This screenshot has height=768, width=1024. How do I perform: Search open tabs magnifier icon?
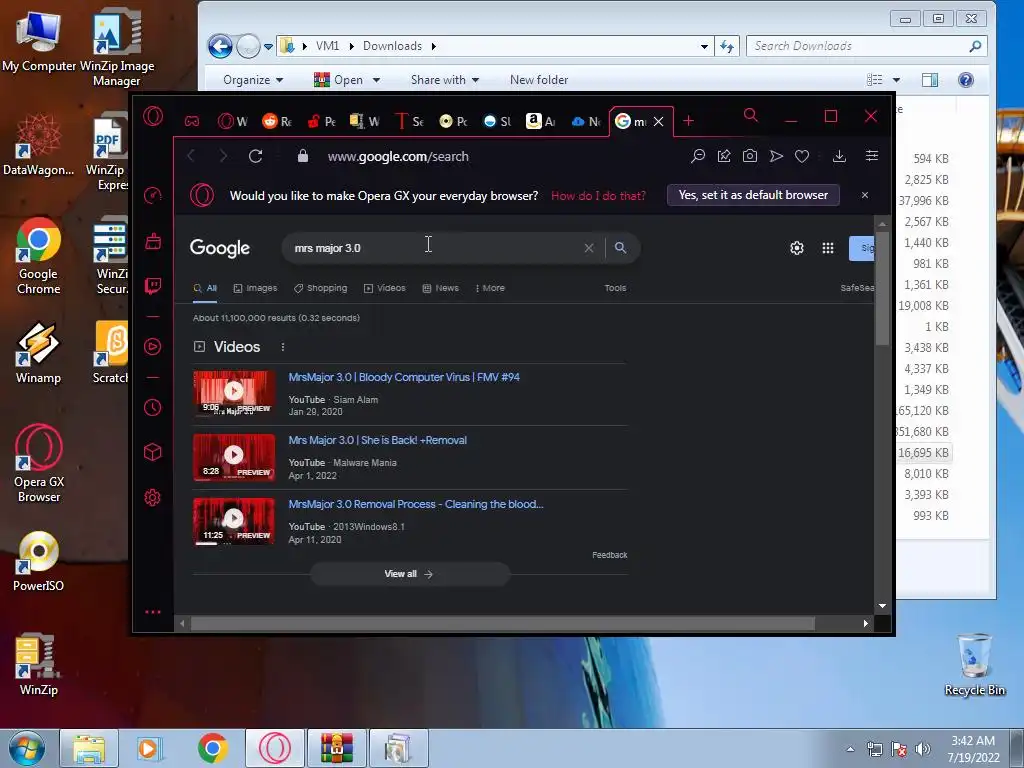point(751,116)
